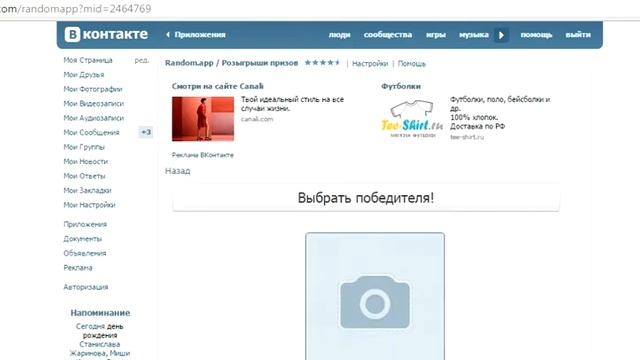The width and height of the screenshot is (640, 360).
Task: Click the Напоминание reminder heading
Action: click(100, 313)
